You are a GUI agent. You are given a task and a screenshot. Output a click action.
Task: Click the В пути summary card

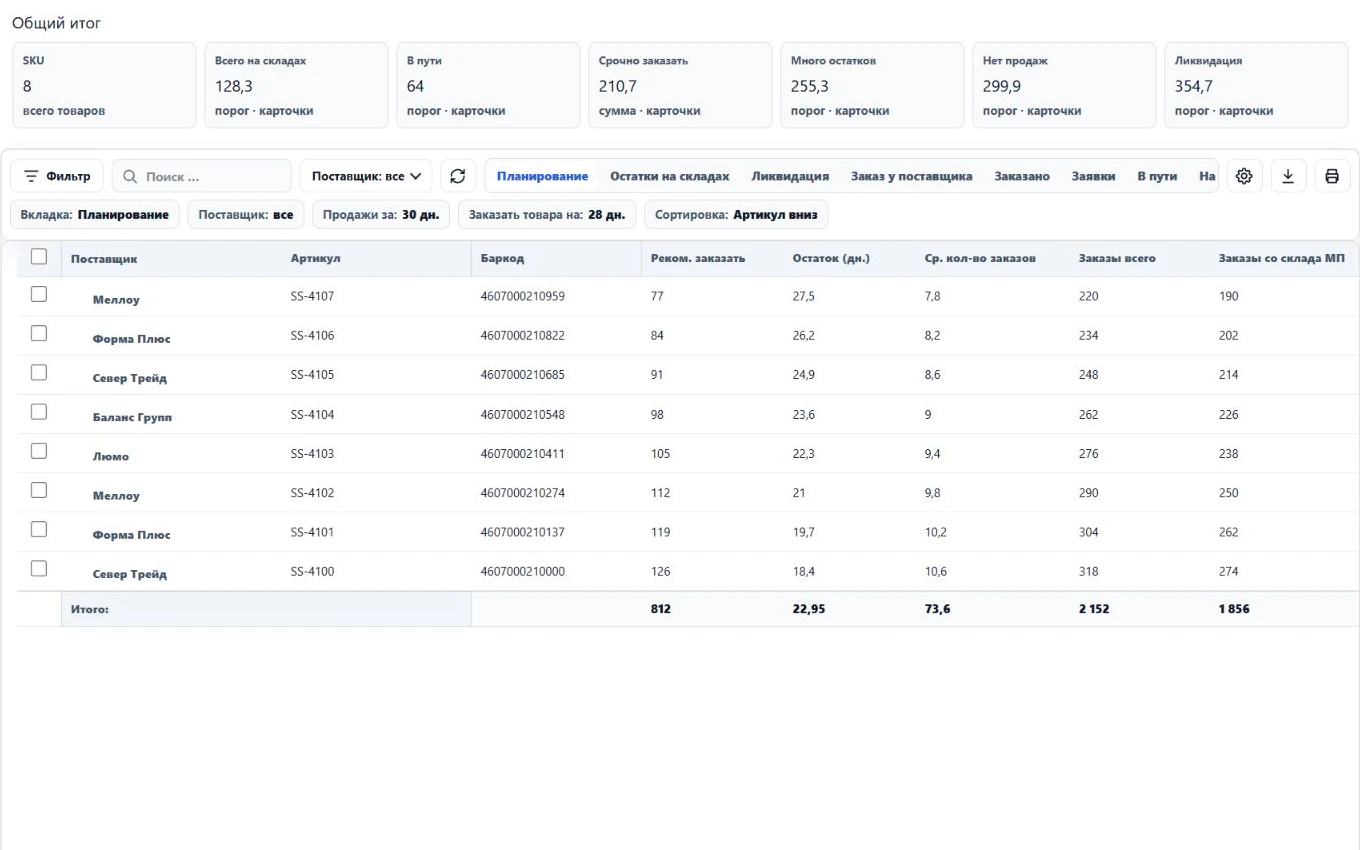(x=488, y=85)
